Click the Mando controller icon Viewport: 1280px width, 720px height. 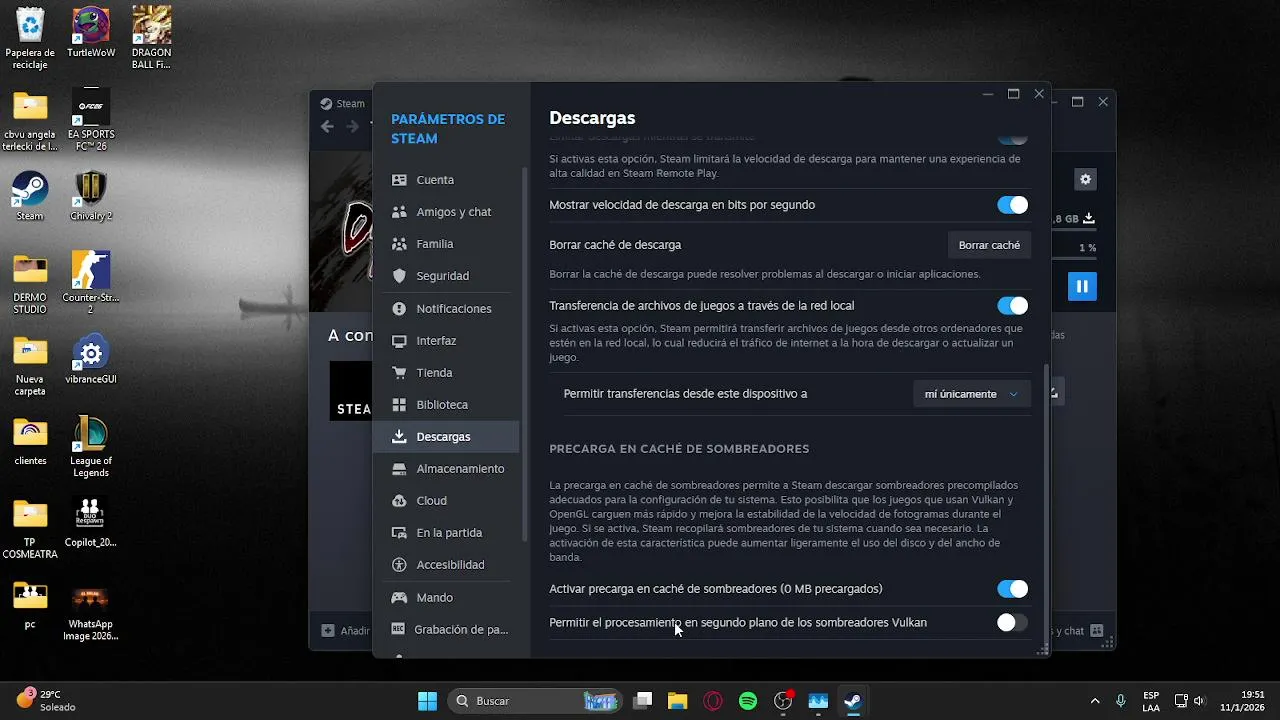click(399, 598)
